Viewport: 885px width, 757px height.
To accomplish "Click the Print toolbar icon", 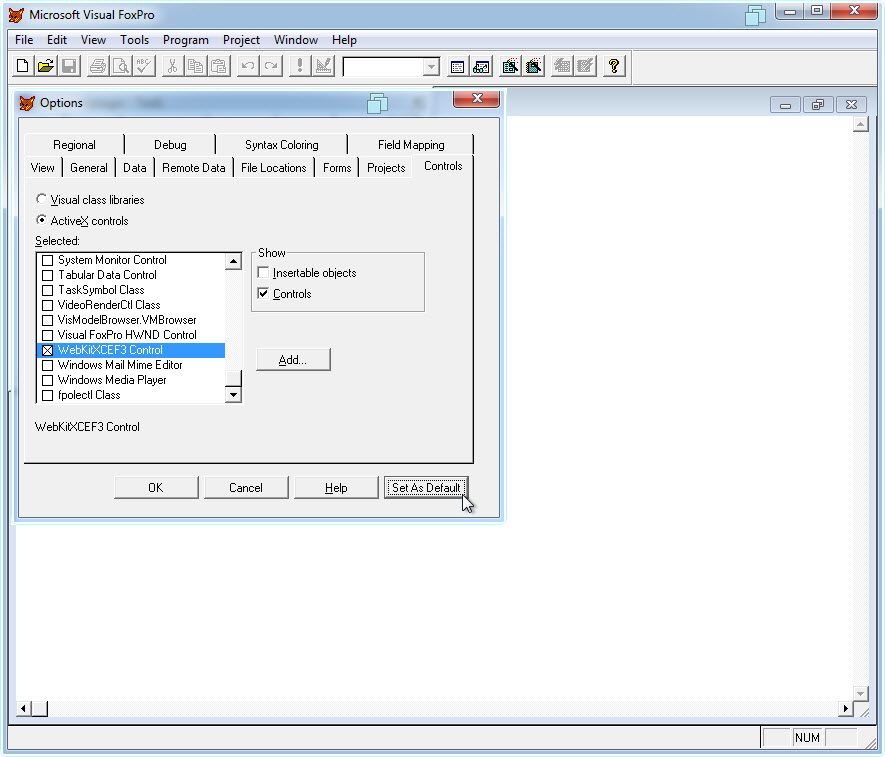I will [x=98, y=66].
